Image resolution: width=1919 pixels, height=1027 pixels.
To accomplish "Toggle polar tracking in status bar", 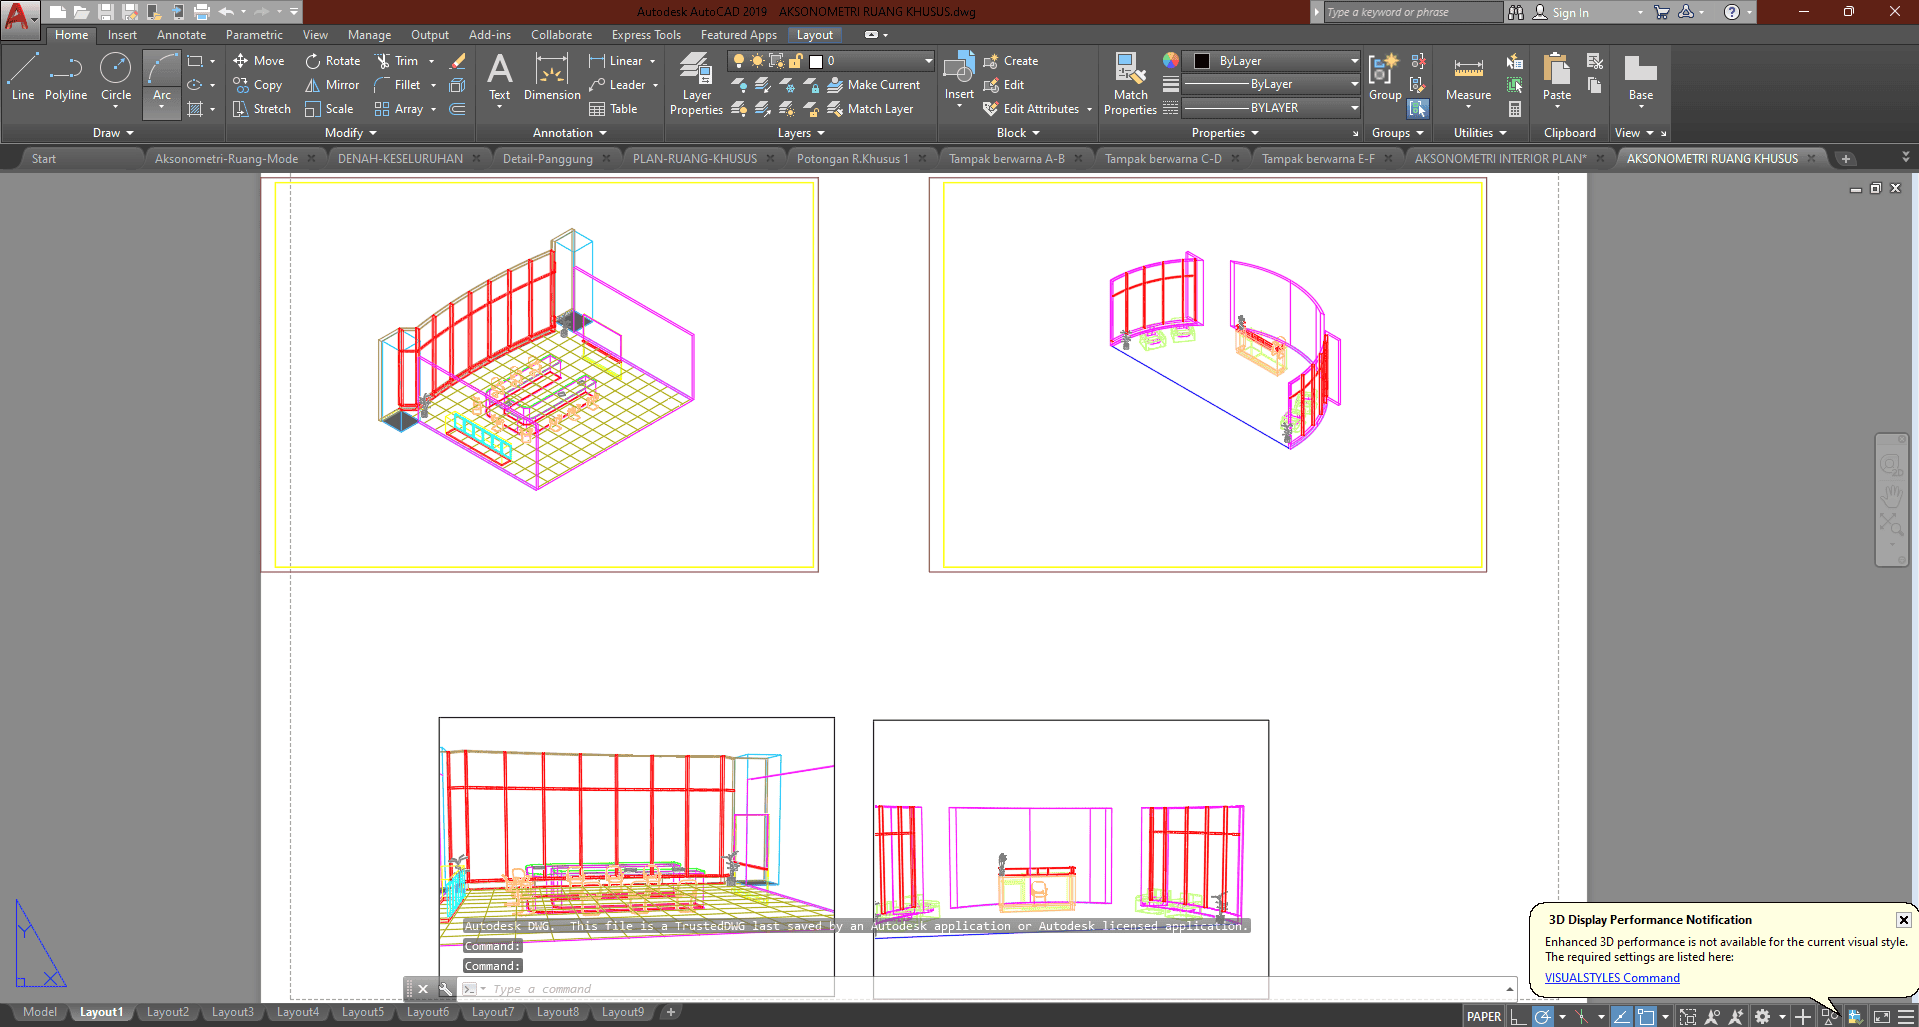I will coord(1543,1016).
